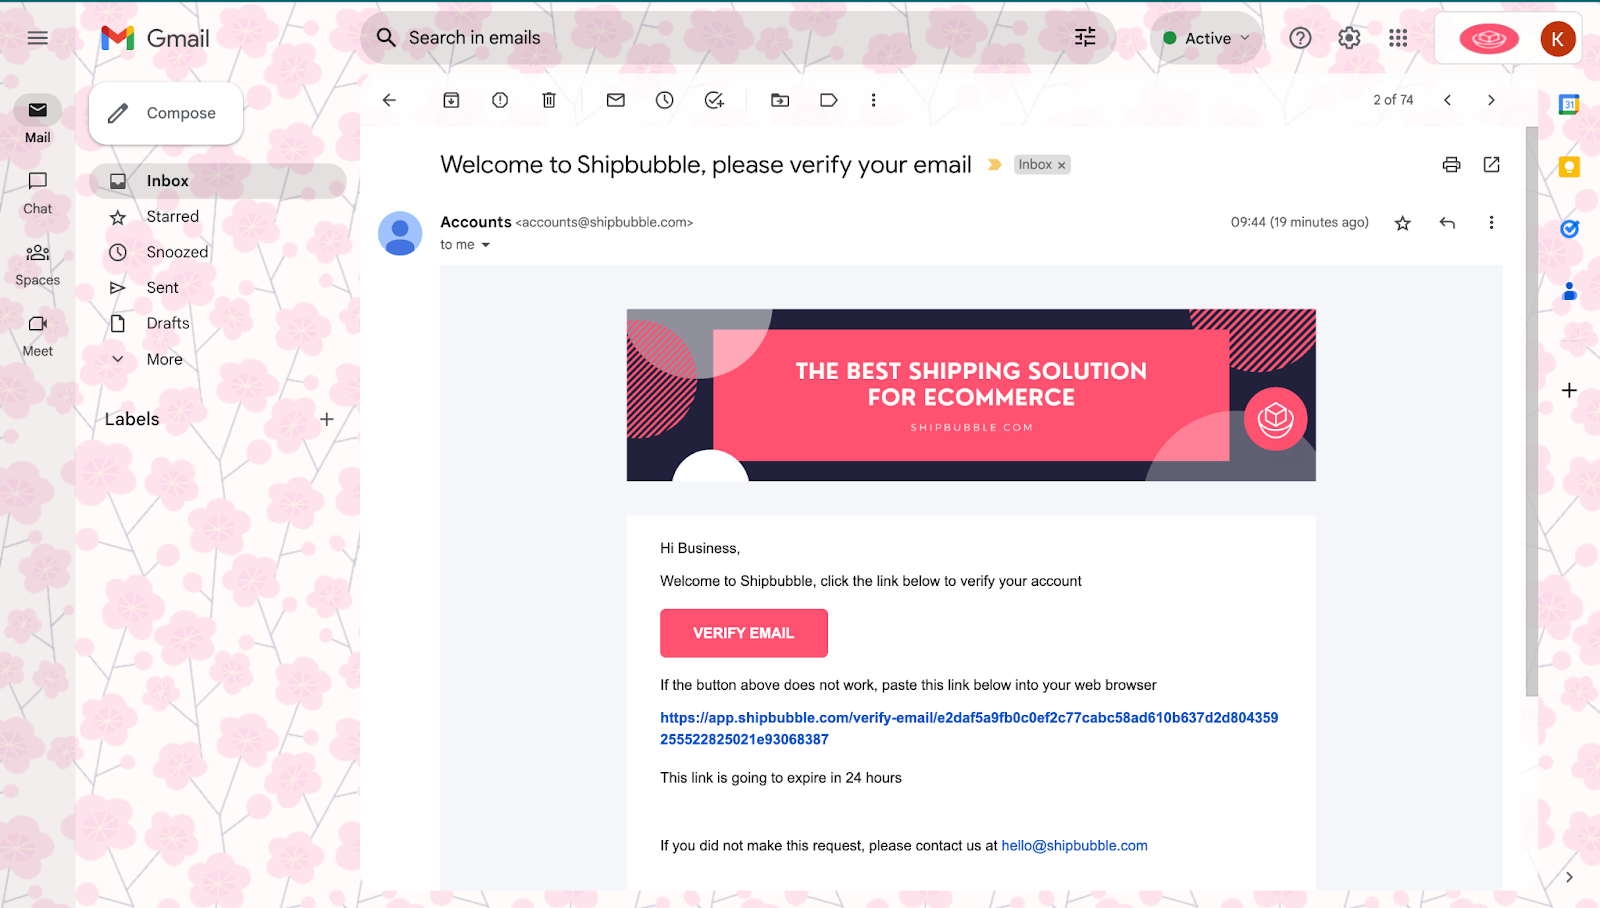
Task: Open the Active status dropdown
Action: (1206, 38)
